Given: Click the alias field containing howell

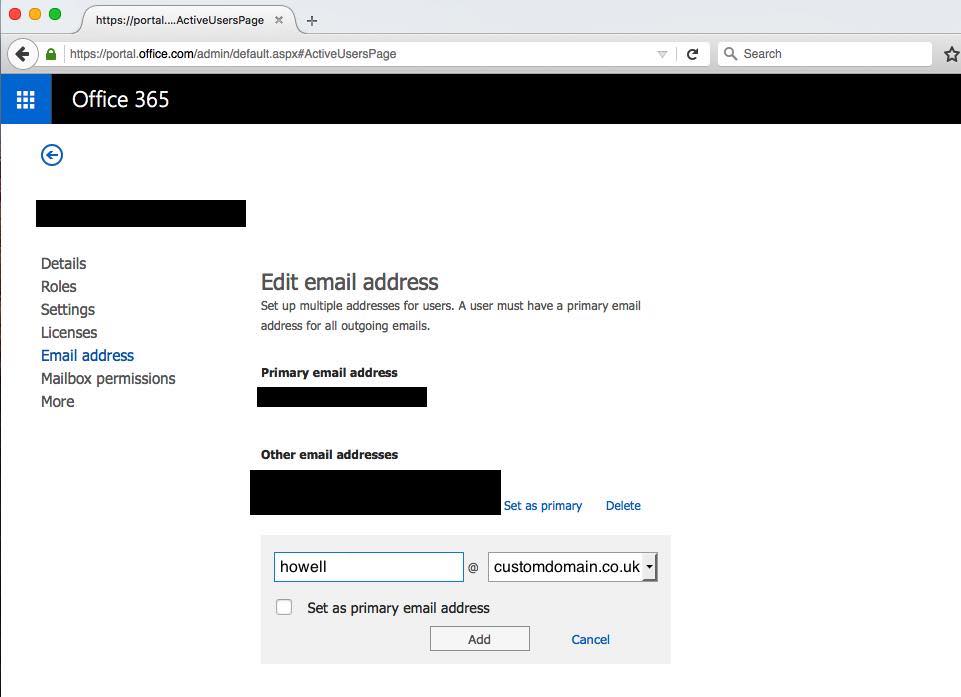Looking at the screenshot, I should 369,567.
